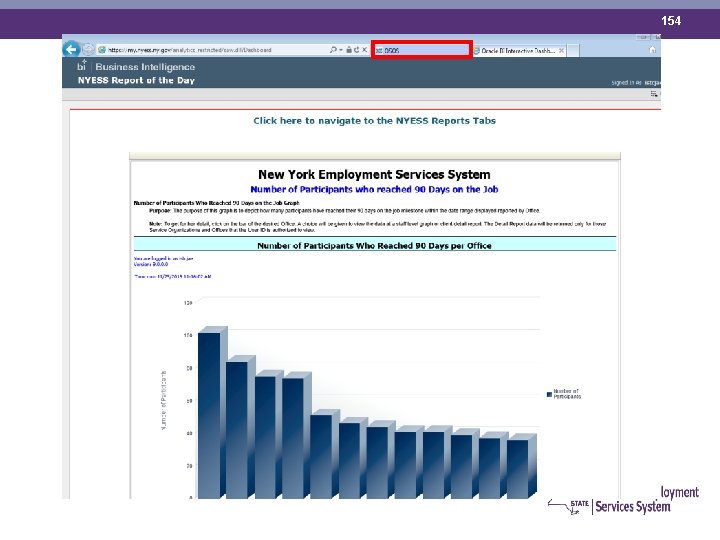Click 'New York Employment Services System' heading
Image resolution: width=720 pixels, height=540 pixels.
374,174
